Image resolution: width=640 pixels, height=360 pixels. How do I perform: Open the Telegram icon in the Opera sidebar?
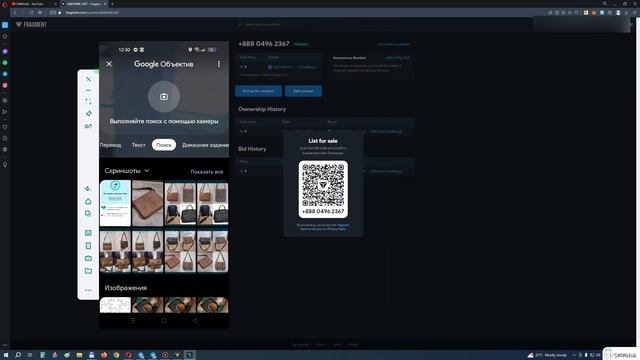point(5,74)
